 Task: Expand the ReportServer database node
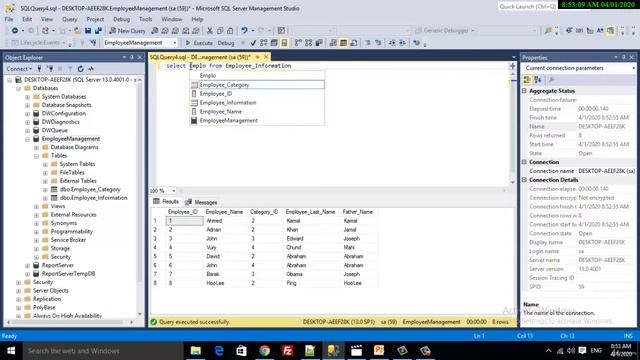coord(27,265)
